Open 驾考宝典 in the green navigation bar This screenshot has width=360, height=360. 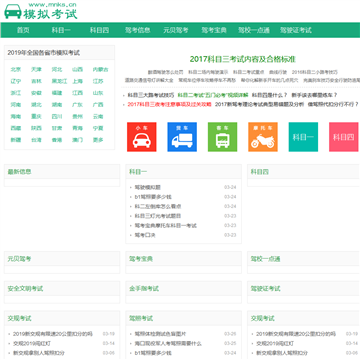[x=214, y=30]
